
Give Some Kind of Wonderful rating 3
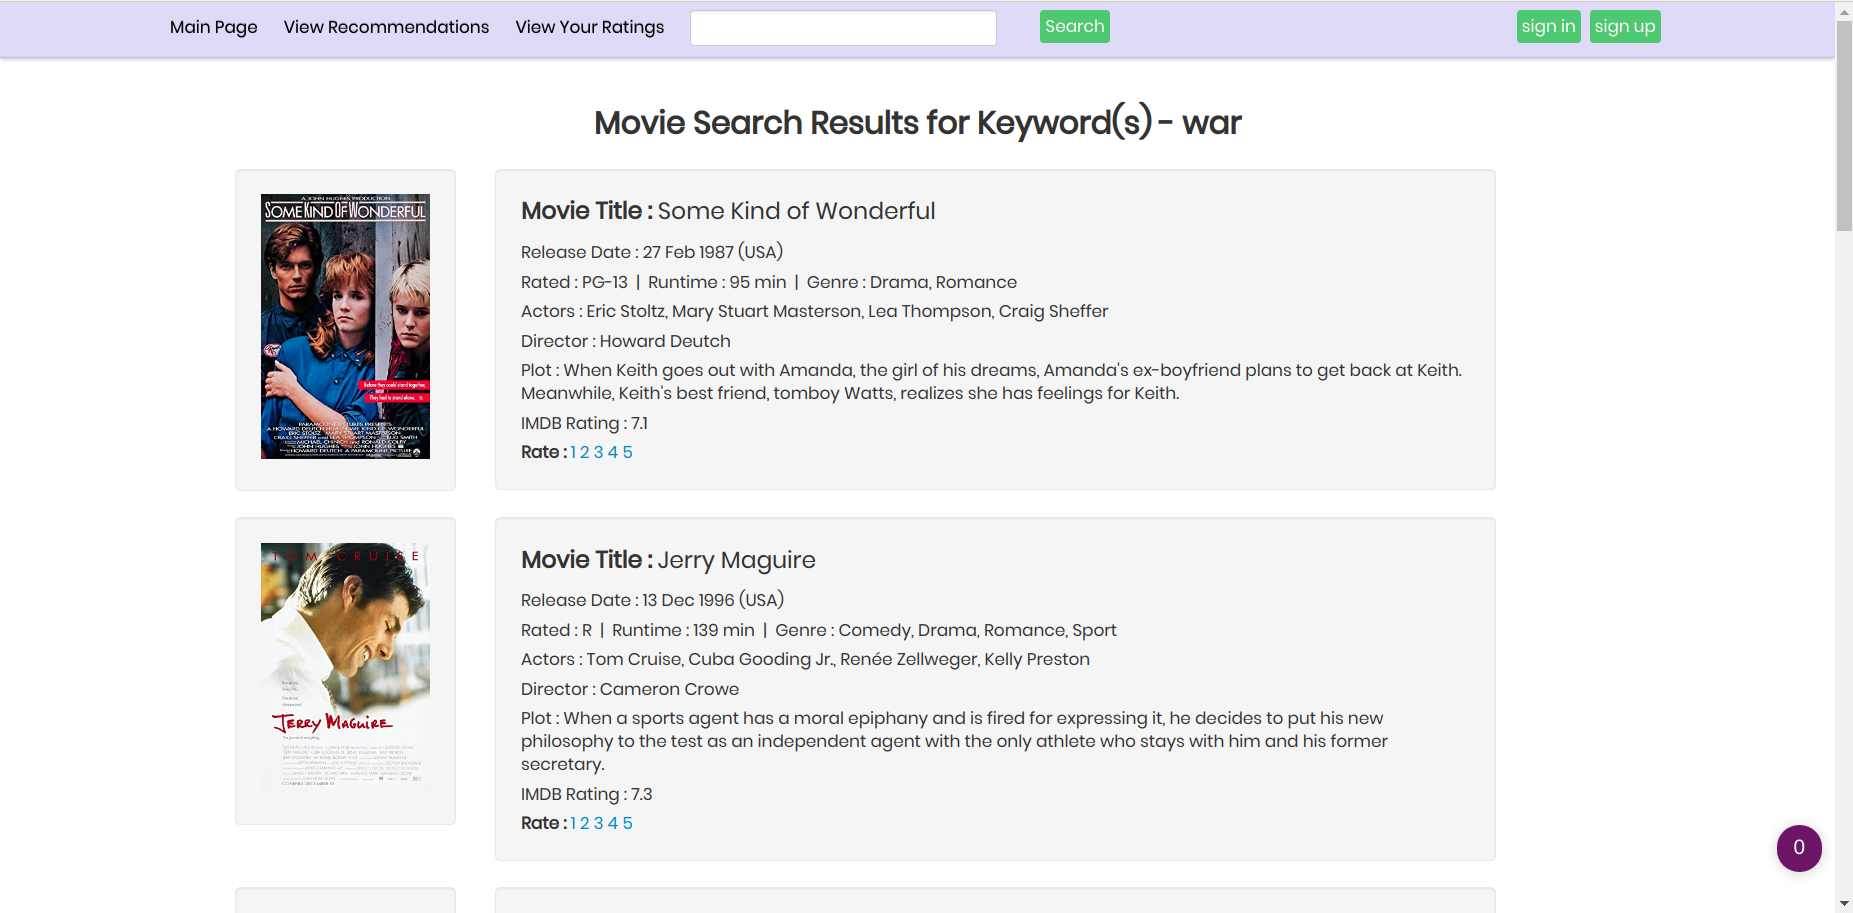[599, 453]
